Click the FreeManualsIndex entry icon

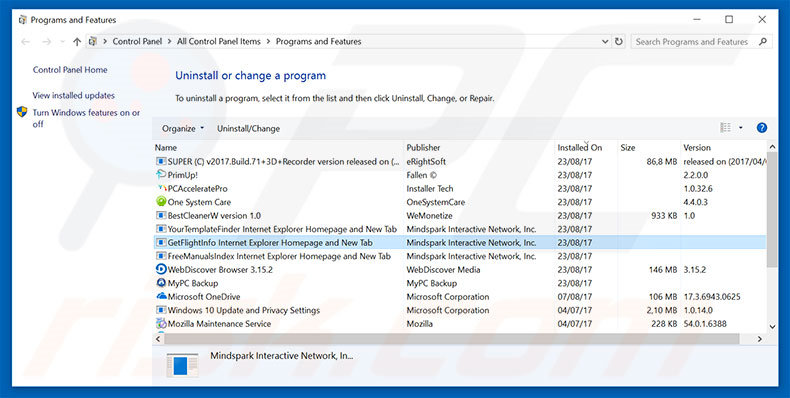coord(161,256)
